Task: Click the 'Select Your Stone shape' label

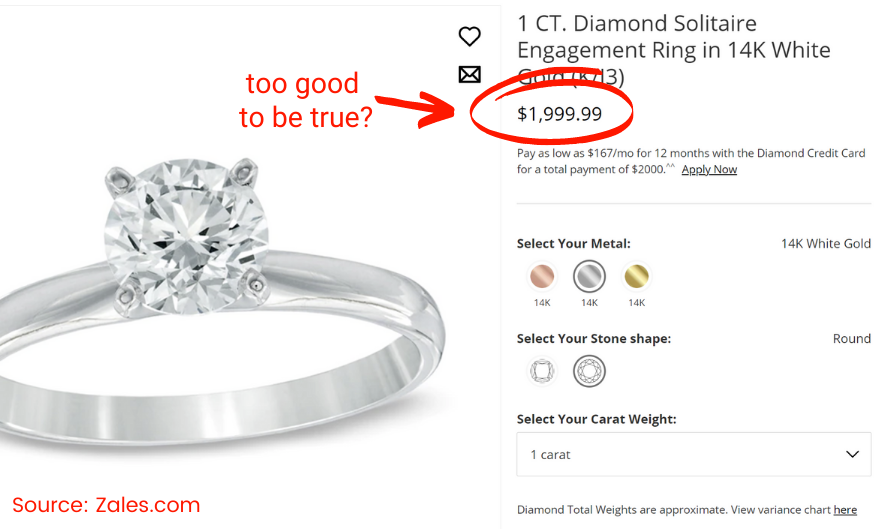Action: click(593, 339)
